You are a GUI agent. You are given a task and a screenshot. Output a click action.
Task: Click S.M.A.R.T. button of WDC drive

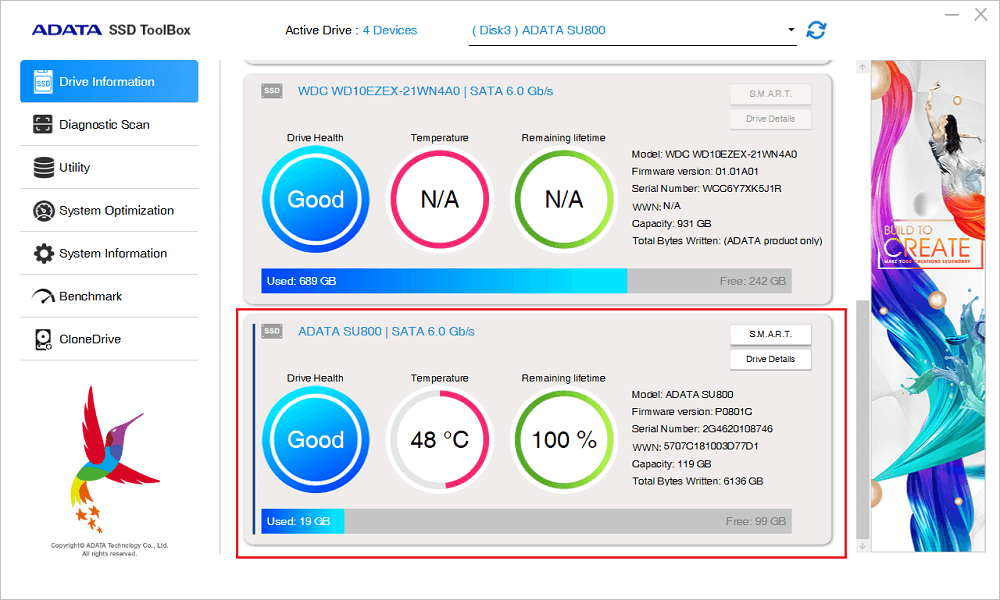(770, 94)
